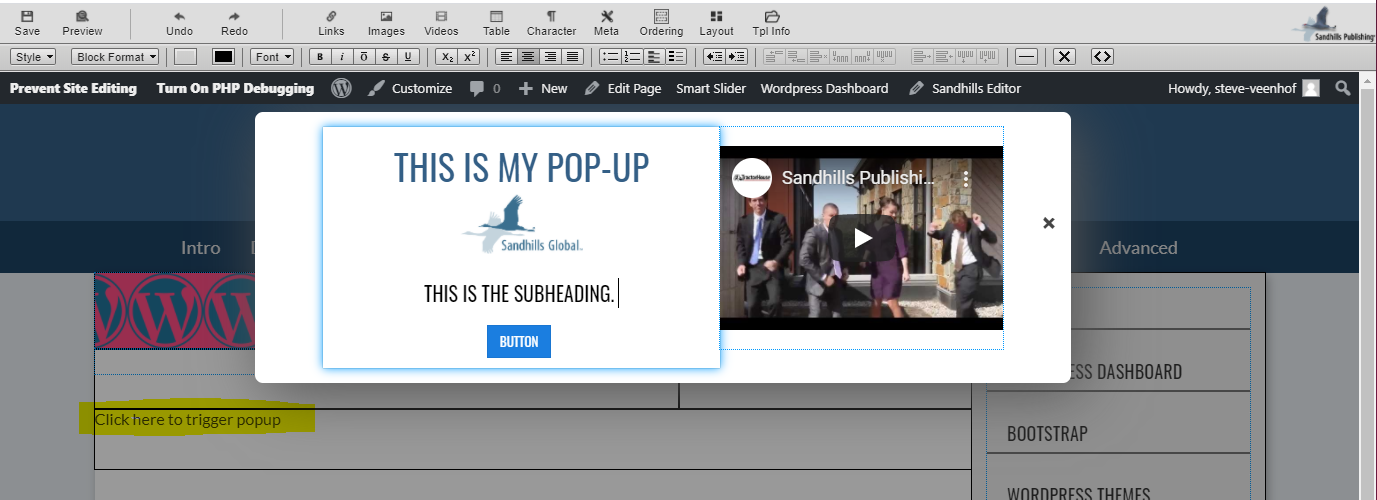The image size is (1377, 500).
Task: Toggle underline formatting
Action: pyautogui.click(x=408, y=57)
